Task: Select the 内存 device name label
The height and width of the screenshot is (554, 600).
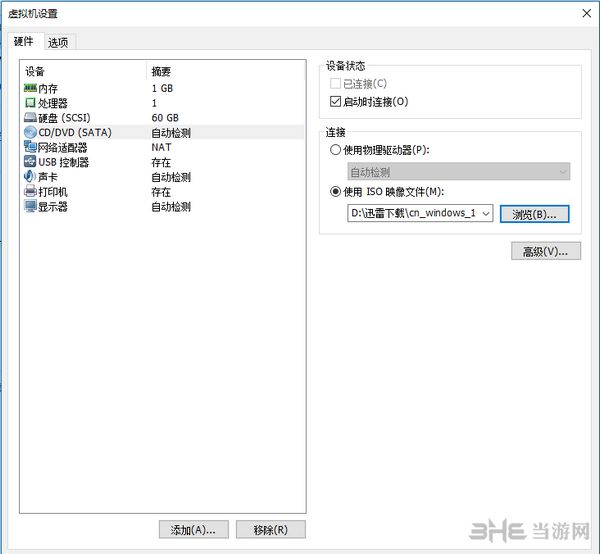Action: [x=48, y=89]
